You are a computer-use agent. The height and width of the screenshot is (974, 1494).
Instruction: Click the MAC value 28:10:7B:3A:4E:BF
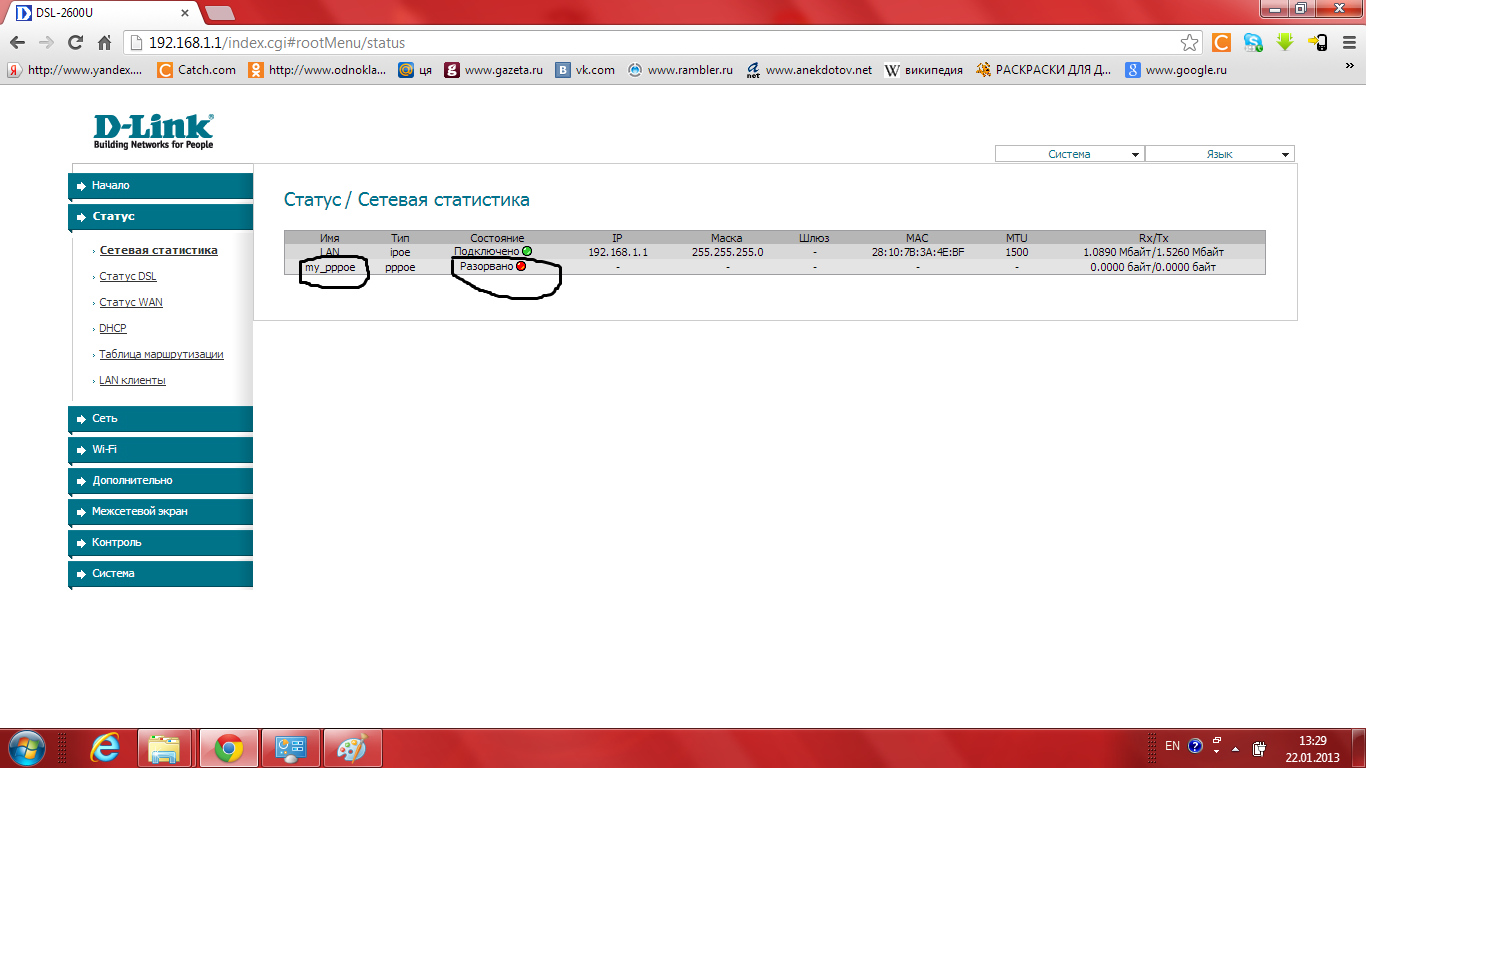coord(918,252)
